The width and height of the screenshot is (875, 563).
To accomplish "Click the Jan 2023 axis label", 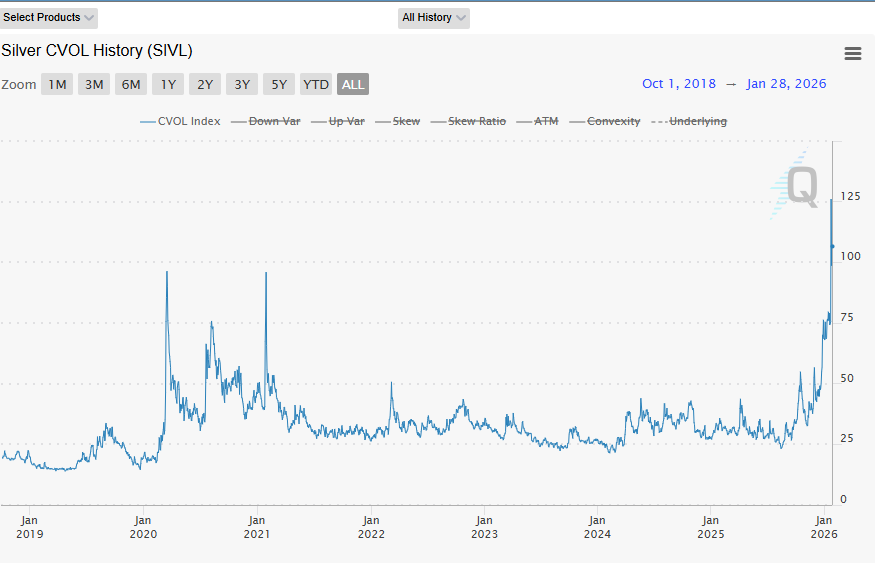I will (484, 527).
